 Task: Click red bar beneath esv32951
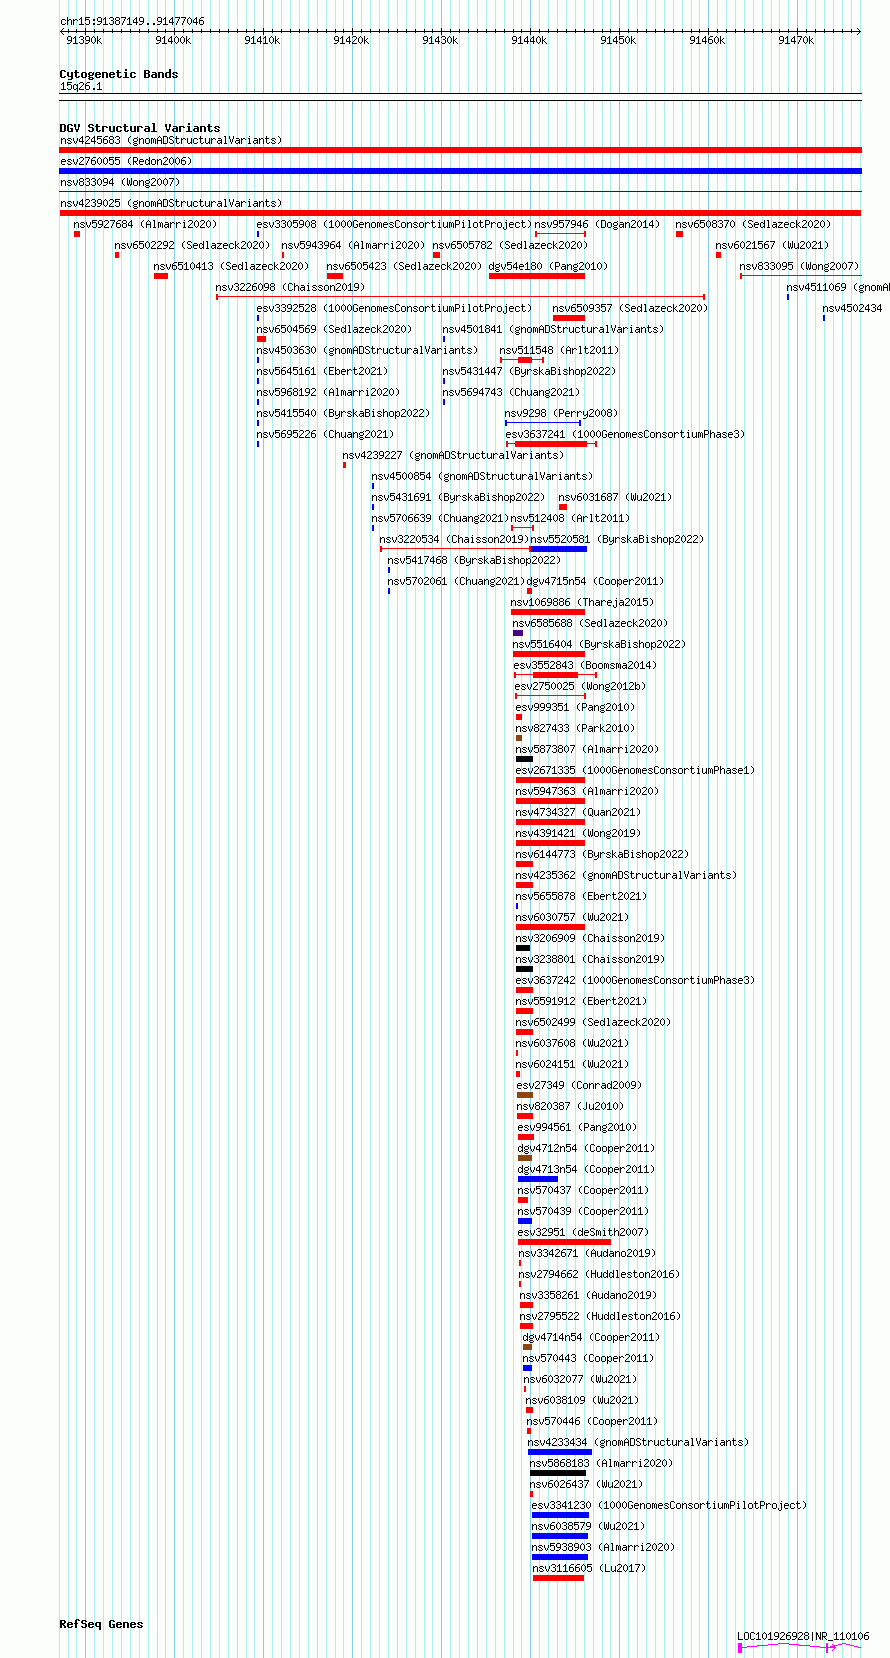click(x=564, y=1242)
